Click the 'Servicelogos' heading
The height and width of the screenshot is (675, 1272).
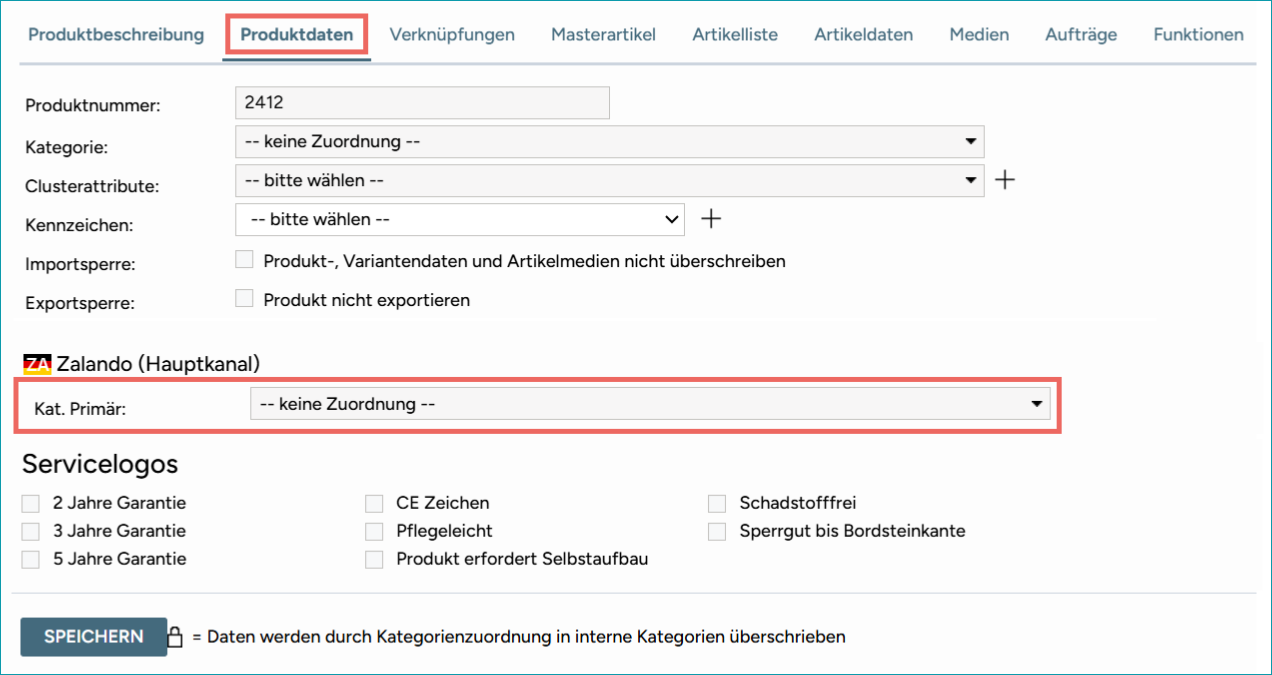click(x=100, y=464)
